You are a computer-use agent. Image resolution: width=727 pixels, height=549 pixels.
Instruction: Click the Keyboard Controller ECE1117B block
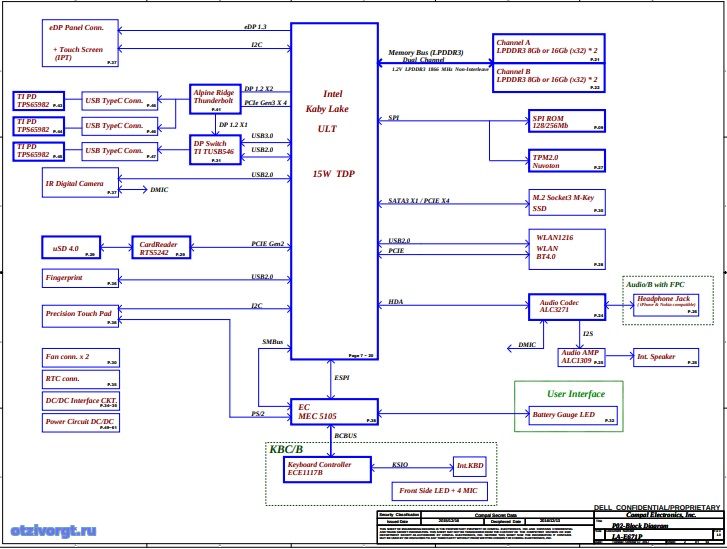pos(327,469)
